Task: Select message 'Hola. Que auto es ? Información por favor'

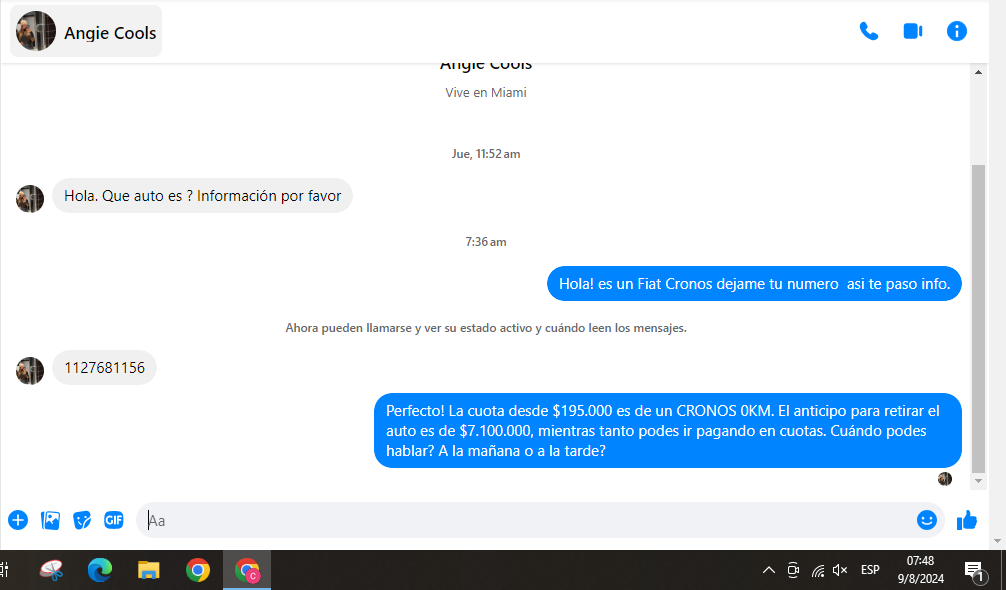Action: point(202,196)
